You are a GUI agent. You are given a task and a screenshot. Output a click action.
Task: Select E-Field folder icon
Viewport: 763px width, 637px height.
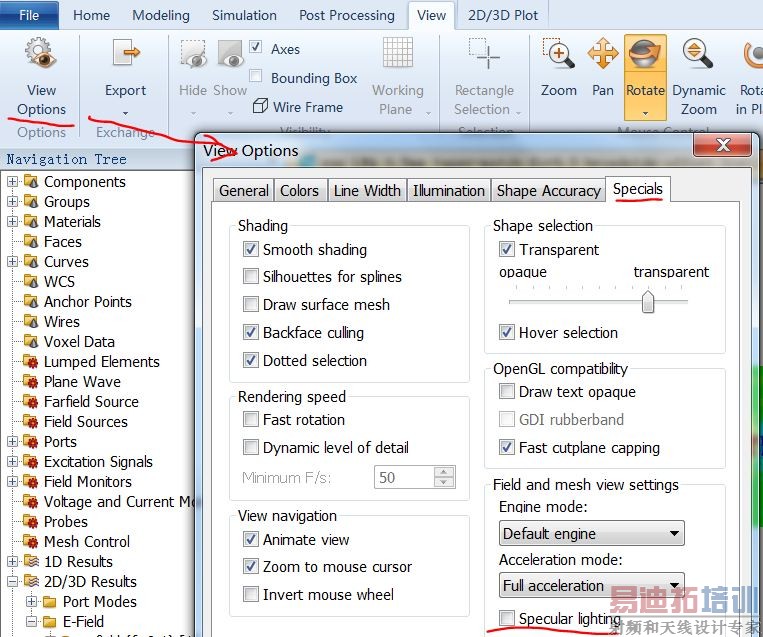pyautogui.click(x=50, y=621)
